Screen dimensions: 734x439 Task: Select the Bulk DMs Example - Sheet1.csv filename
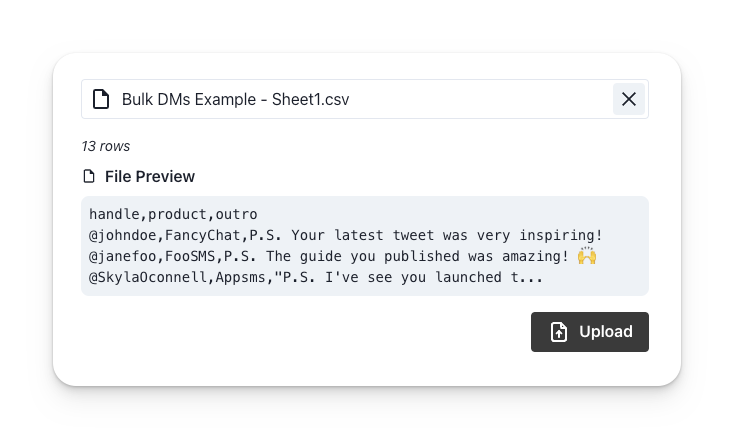coord(235,99)
